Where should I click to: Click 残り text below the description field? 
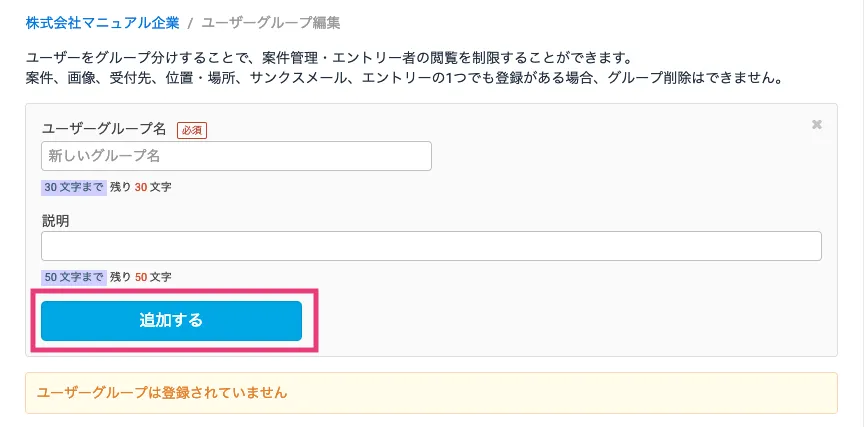click(120, 276)
